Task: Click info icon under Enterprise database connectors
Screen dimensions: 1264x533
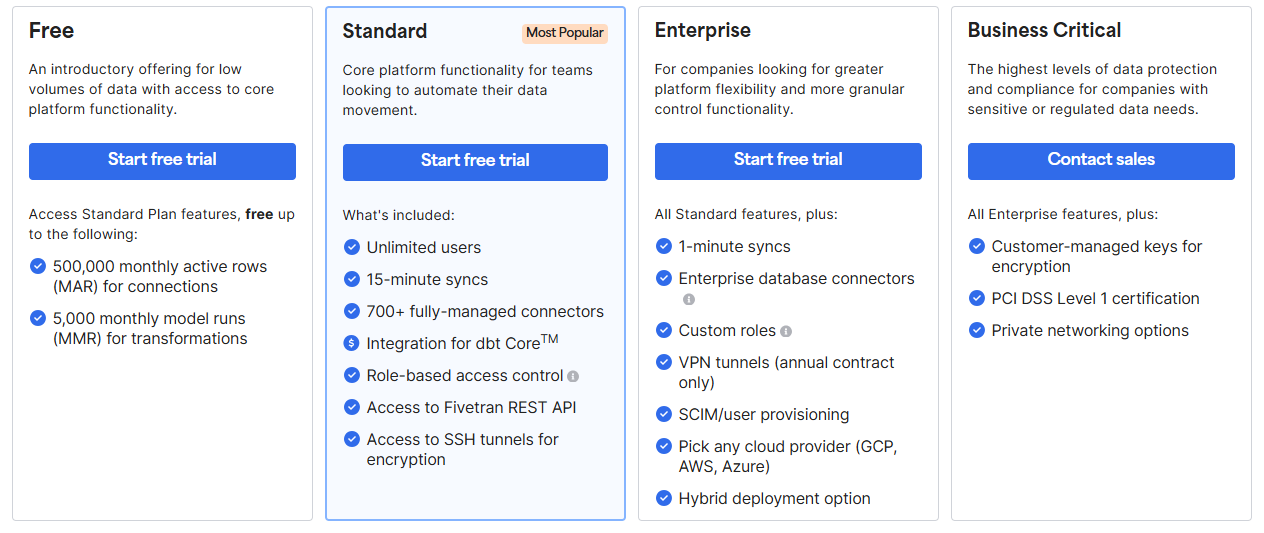Action: coord(689,299)
